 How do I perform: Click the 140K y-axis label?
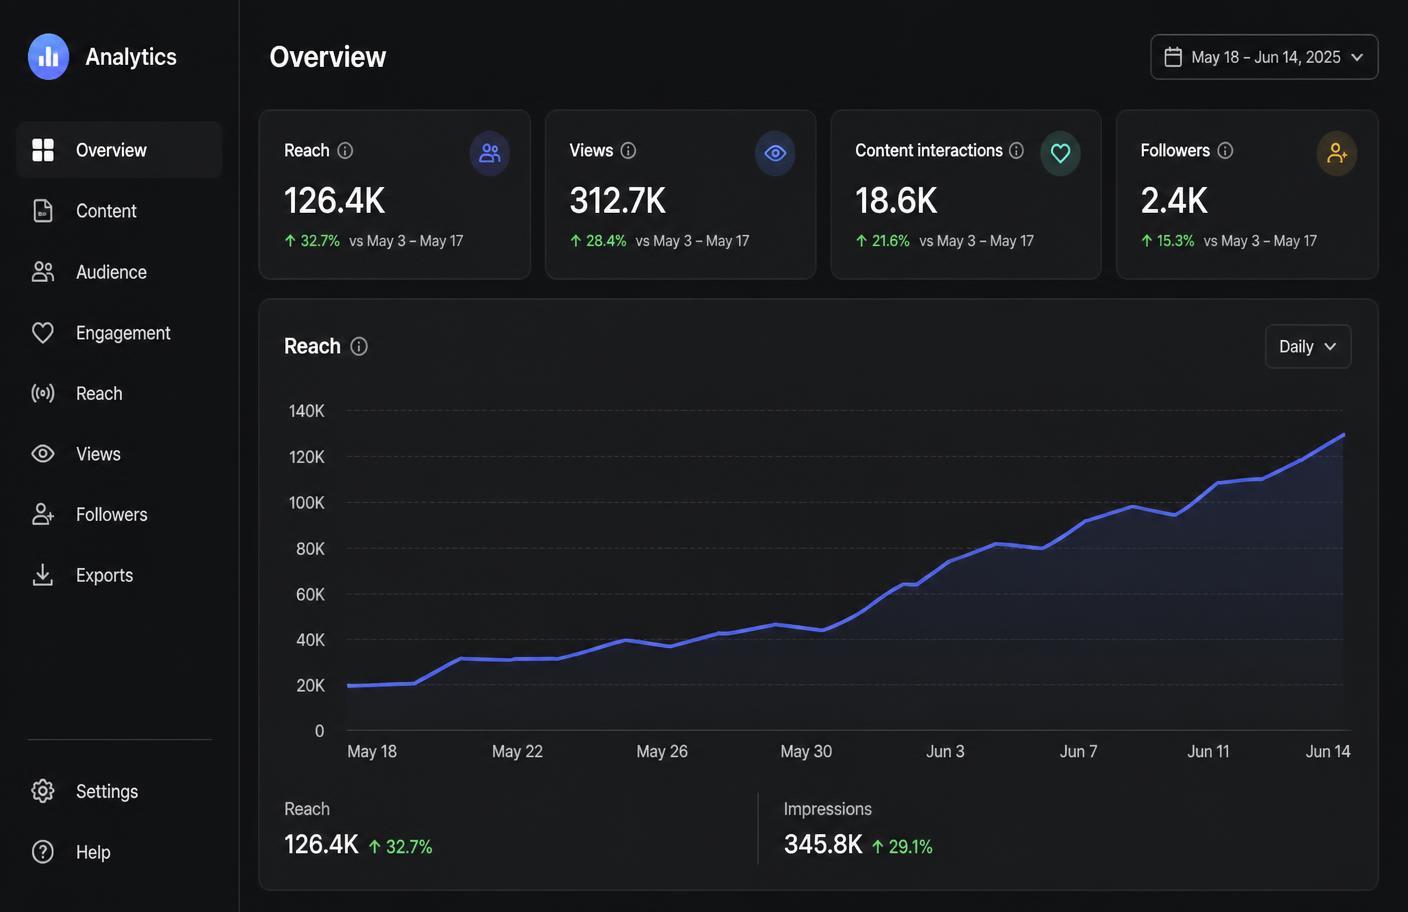(307, 411)
